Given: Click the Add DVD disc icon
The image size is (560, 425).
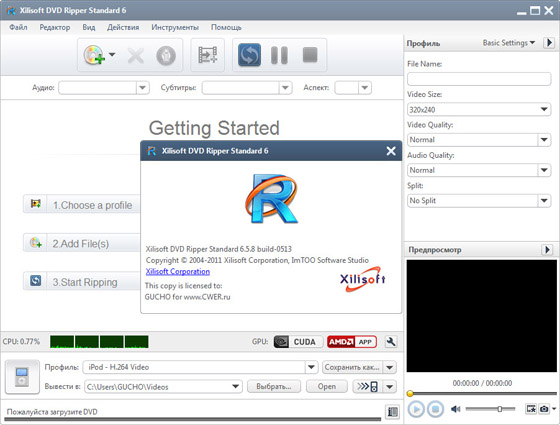Looking at the screenshot, I should click(94, 55).
